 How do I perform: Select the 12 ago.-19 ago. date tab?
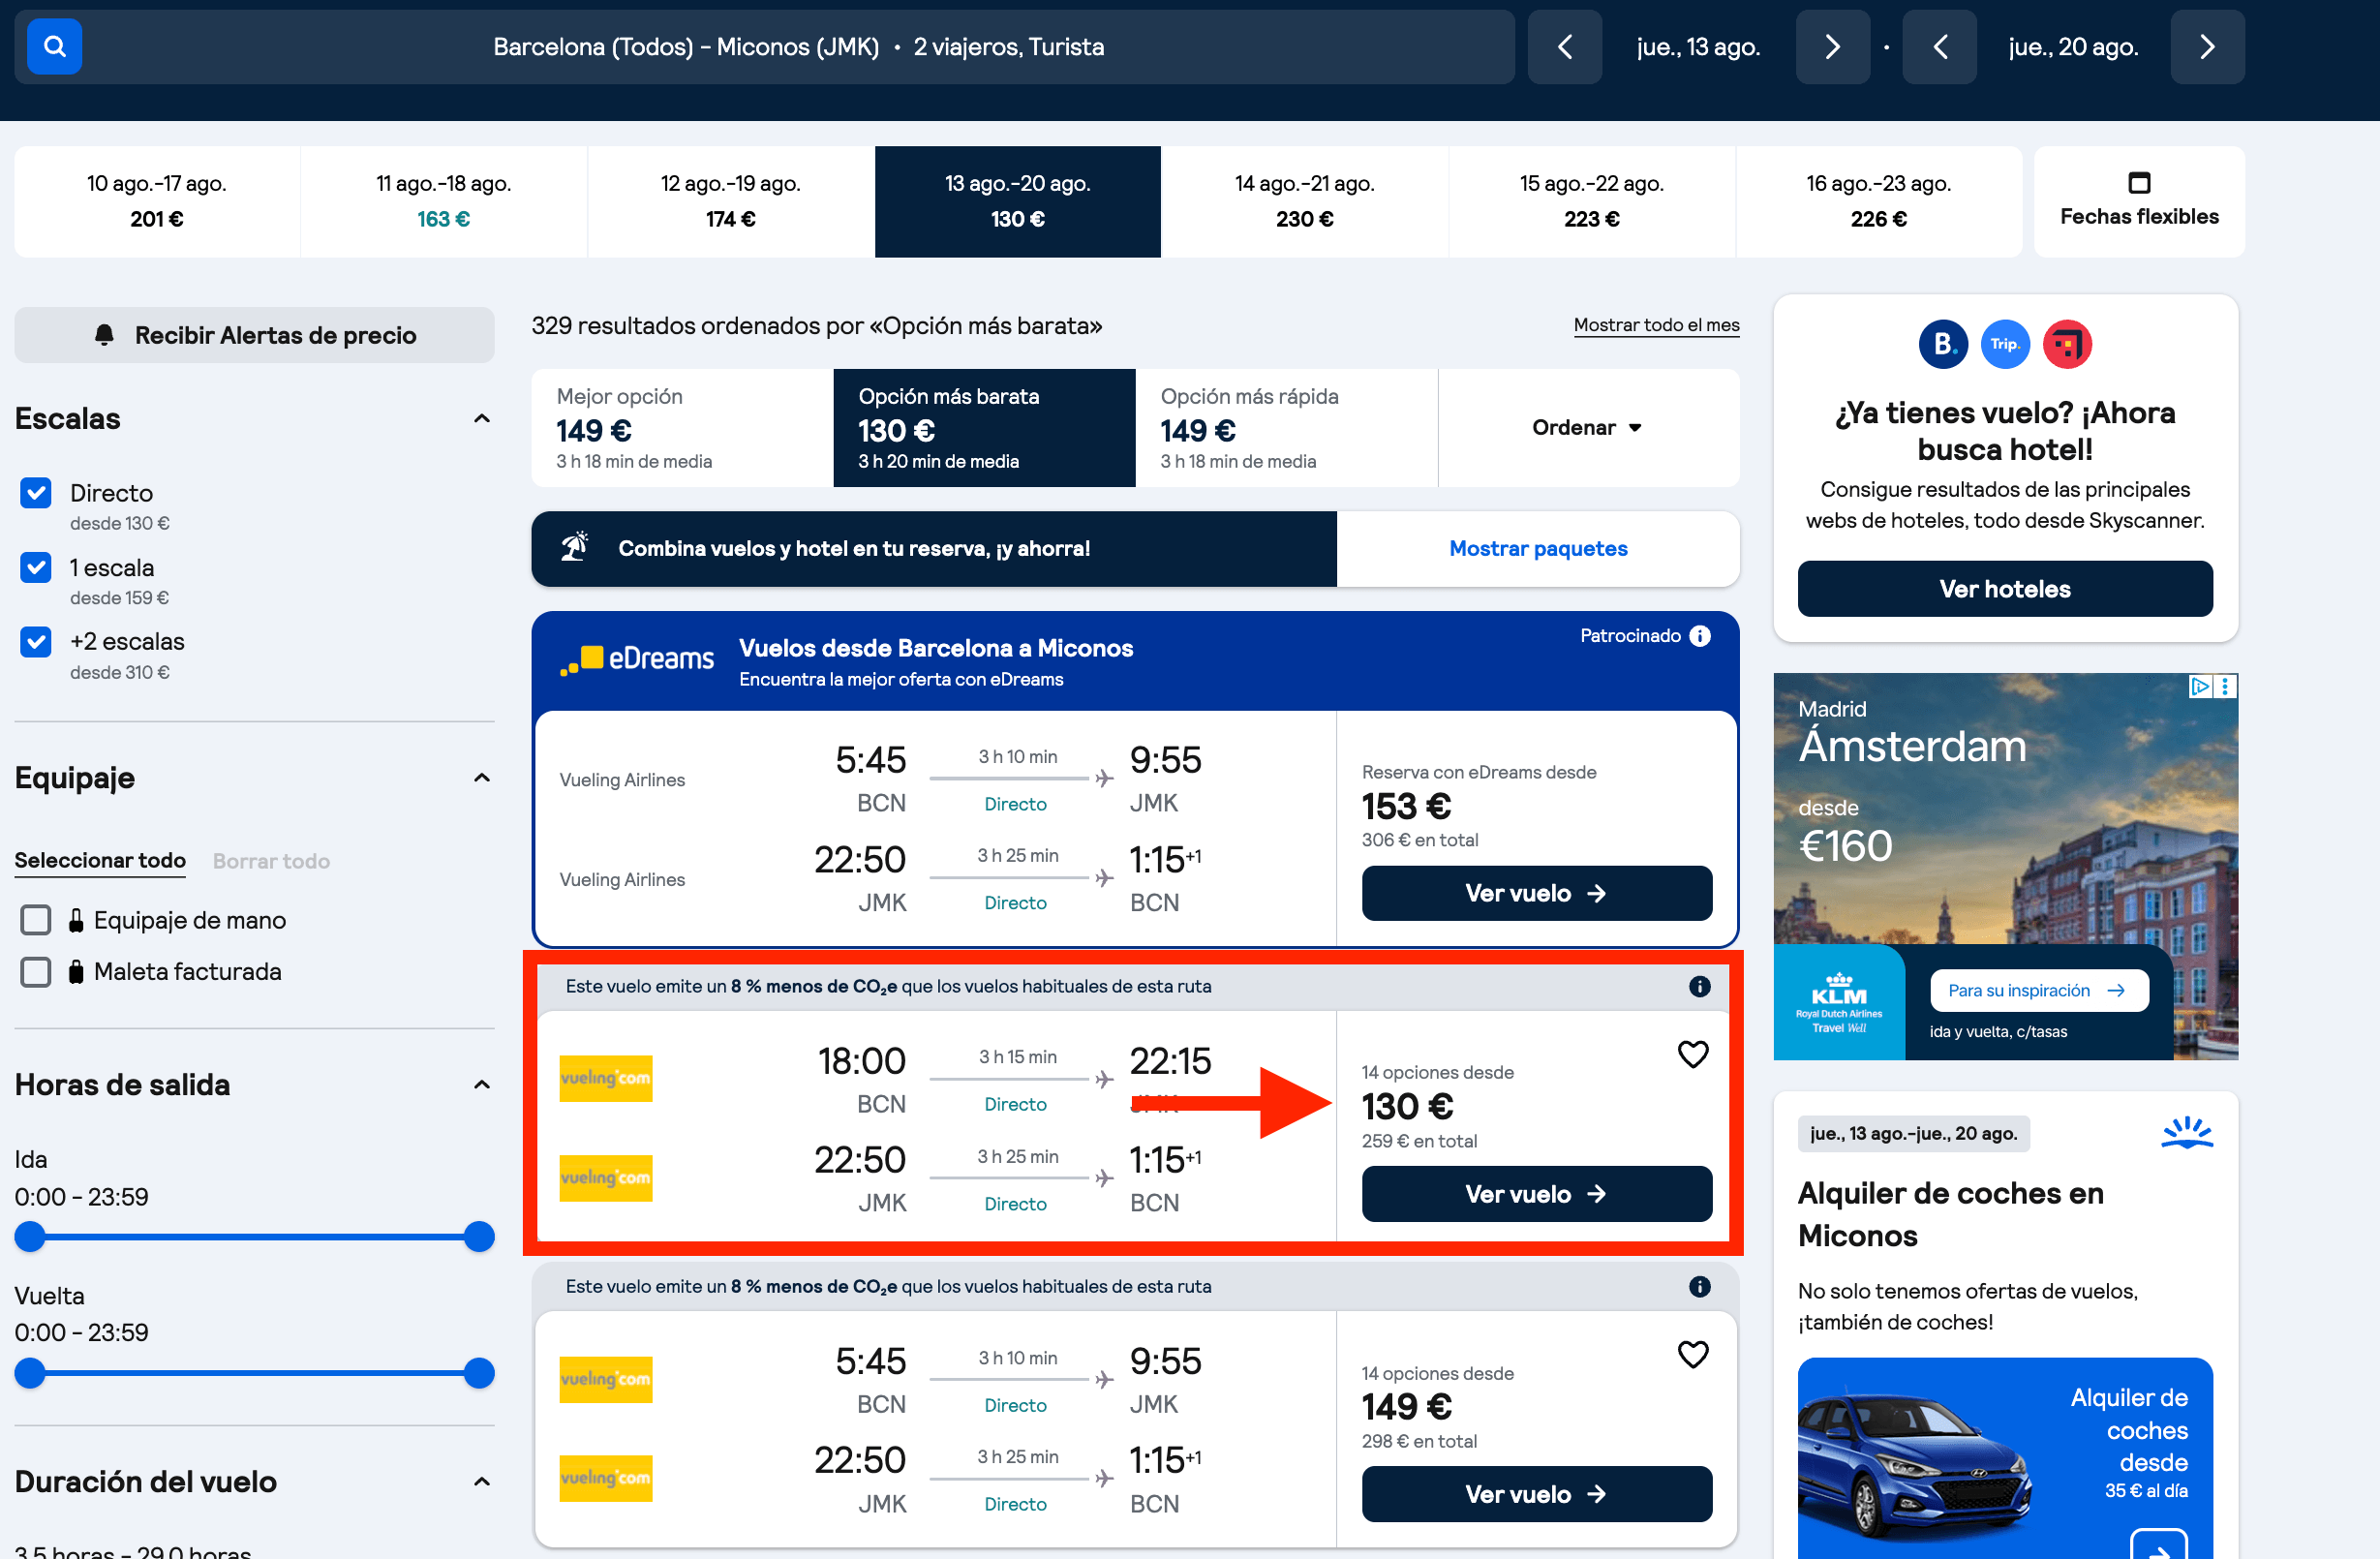coord(731,201)
